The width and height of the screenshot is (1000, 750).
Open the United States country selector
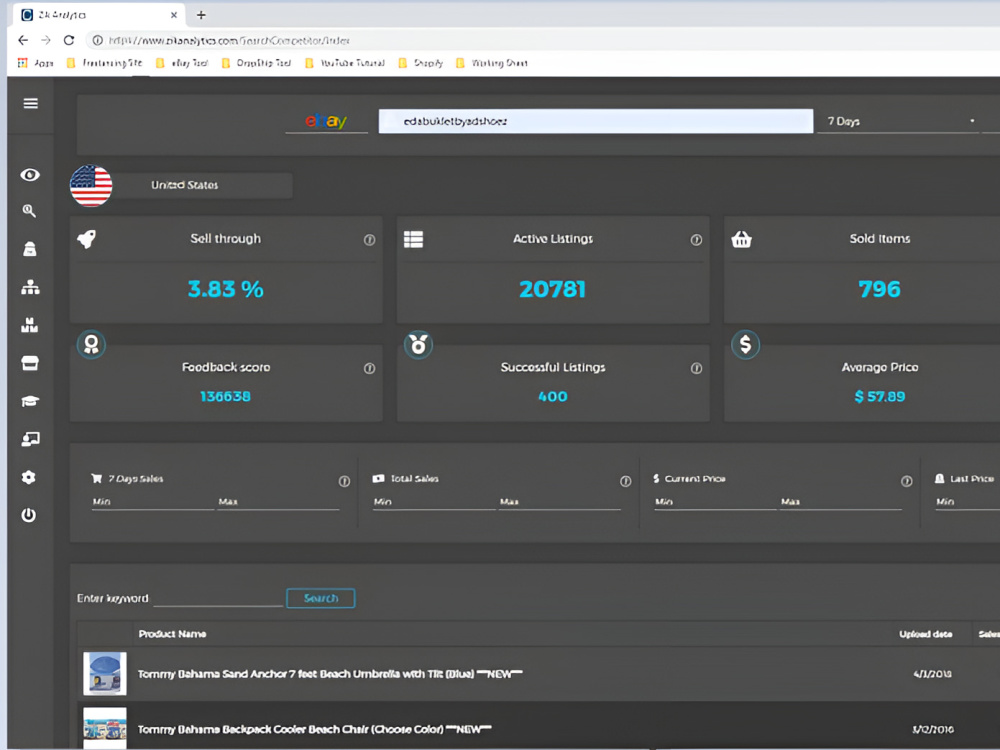coord(202,185)
